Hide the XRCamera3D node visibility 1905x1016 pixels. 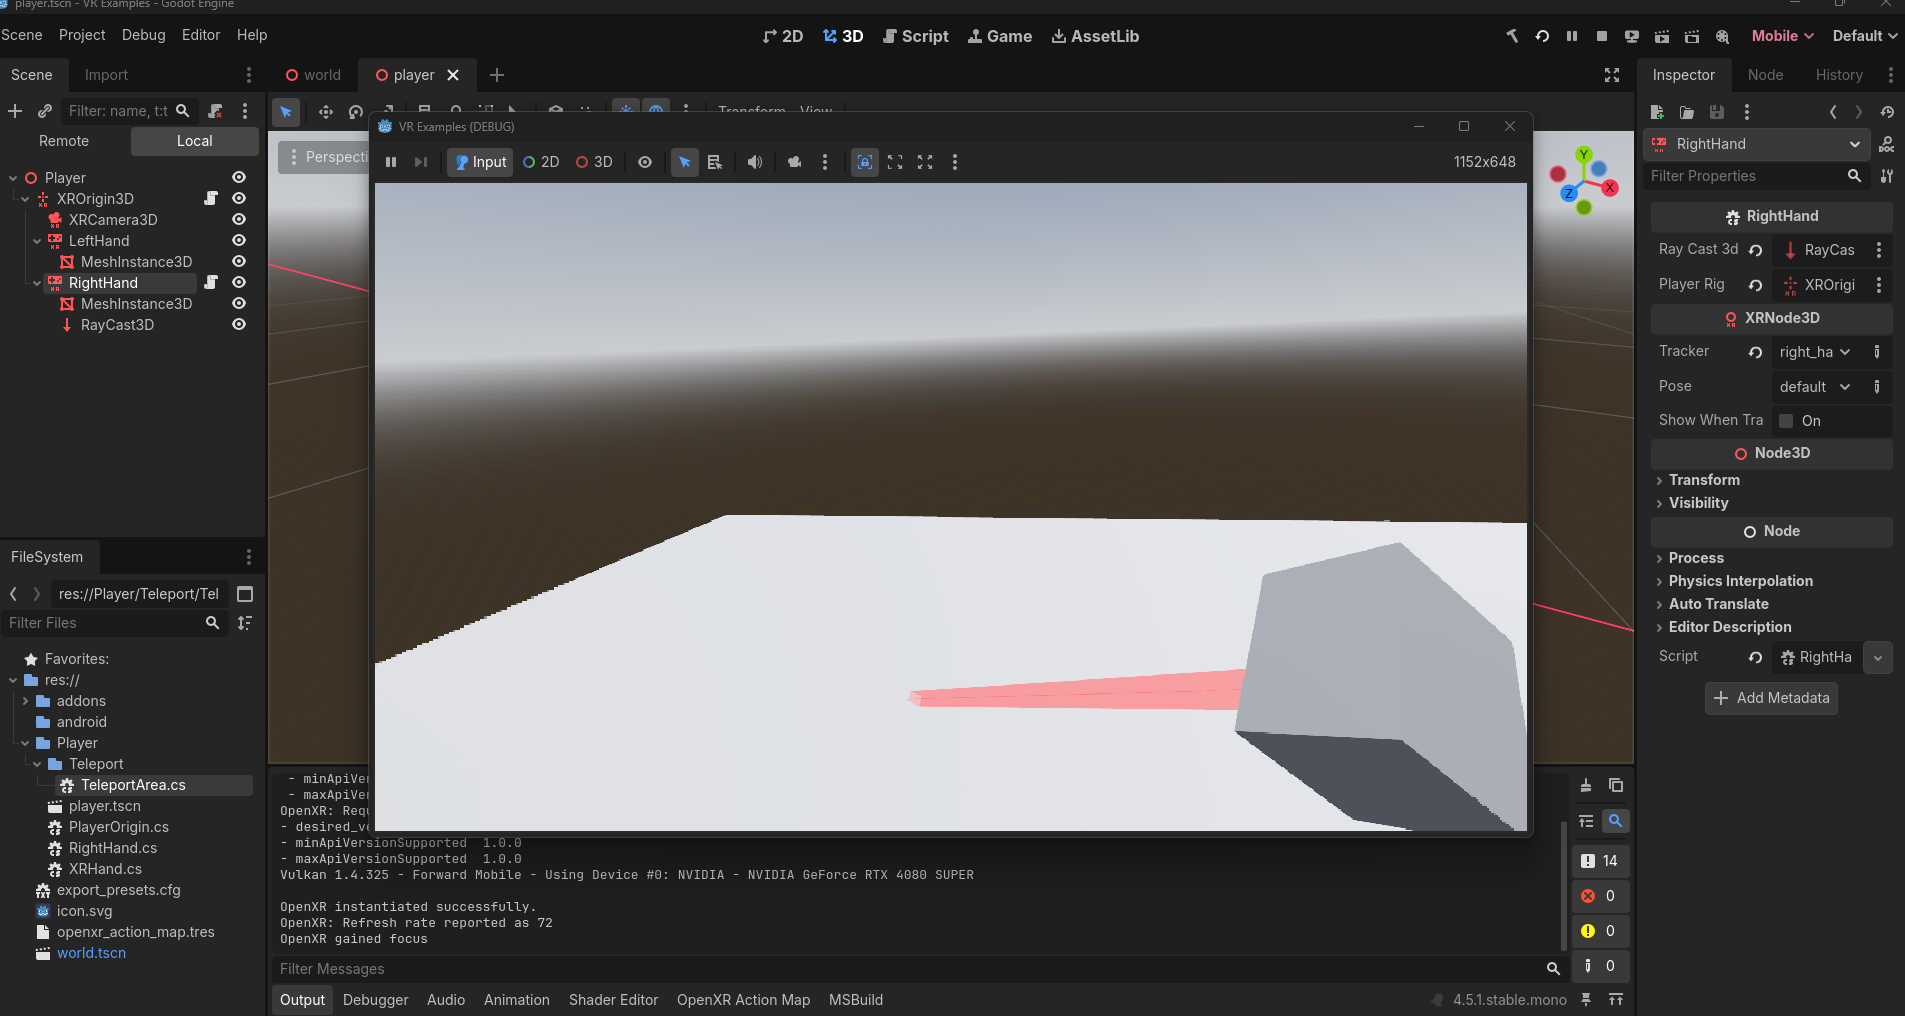coord(239,219)
